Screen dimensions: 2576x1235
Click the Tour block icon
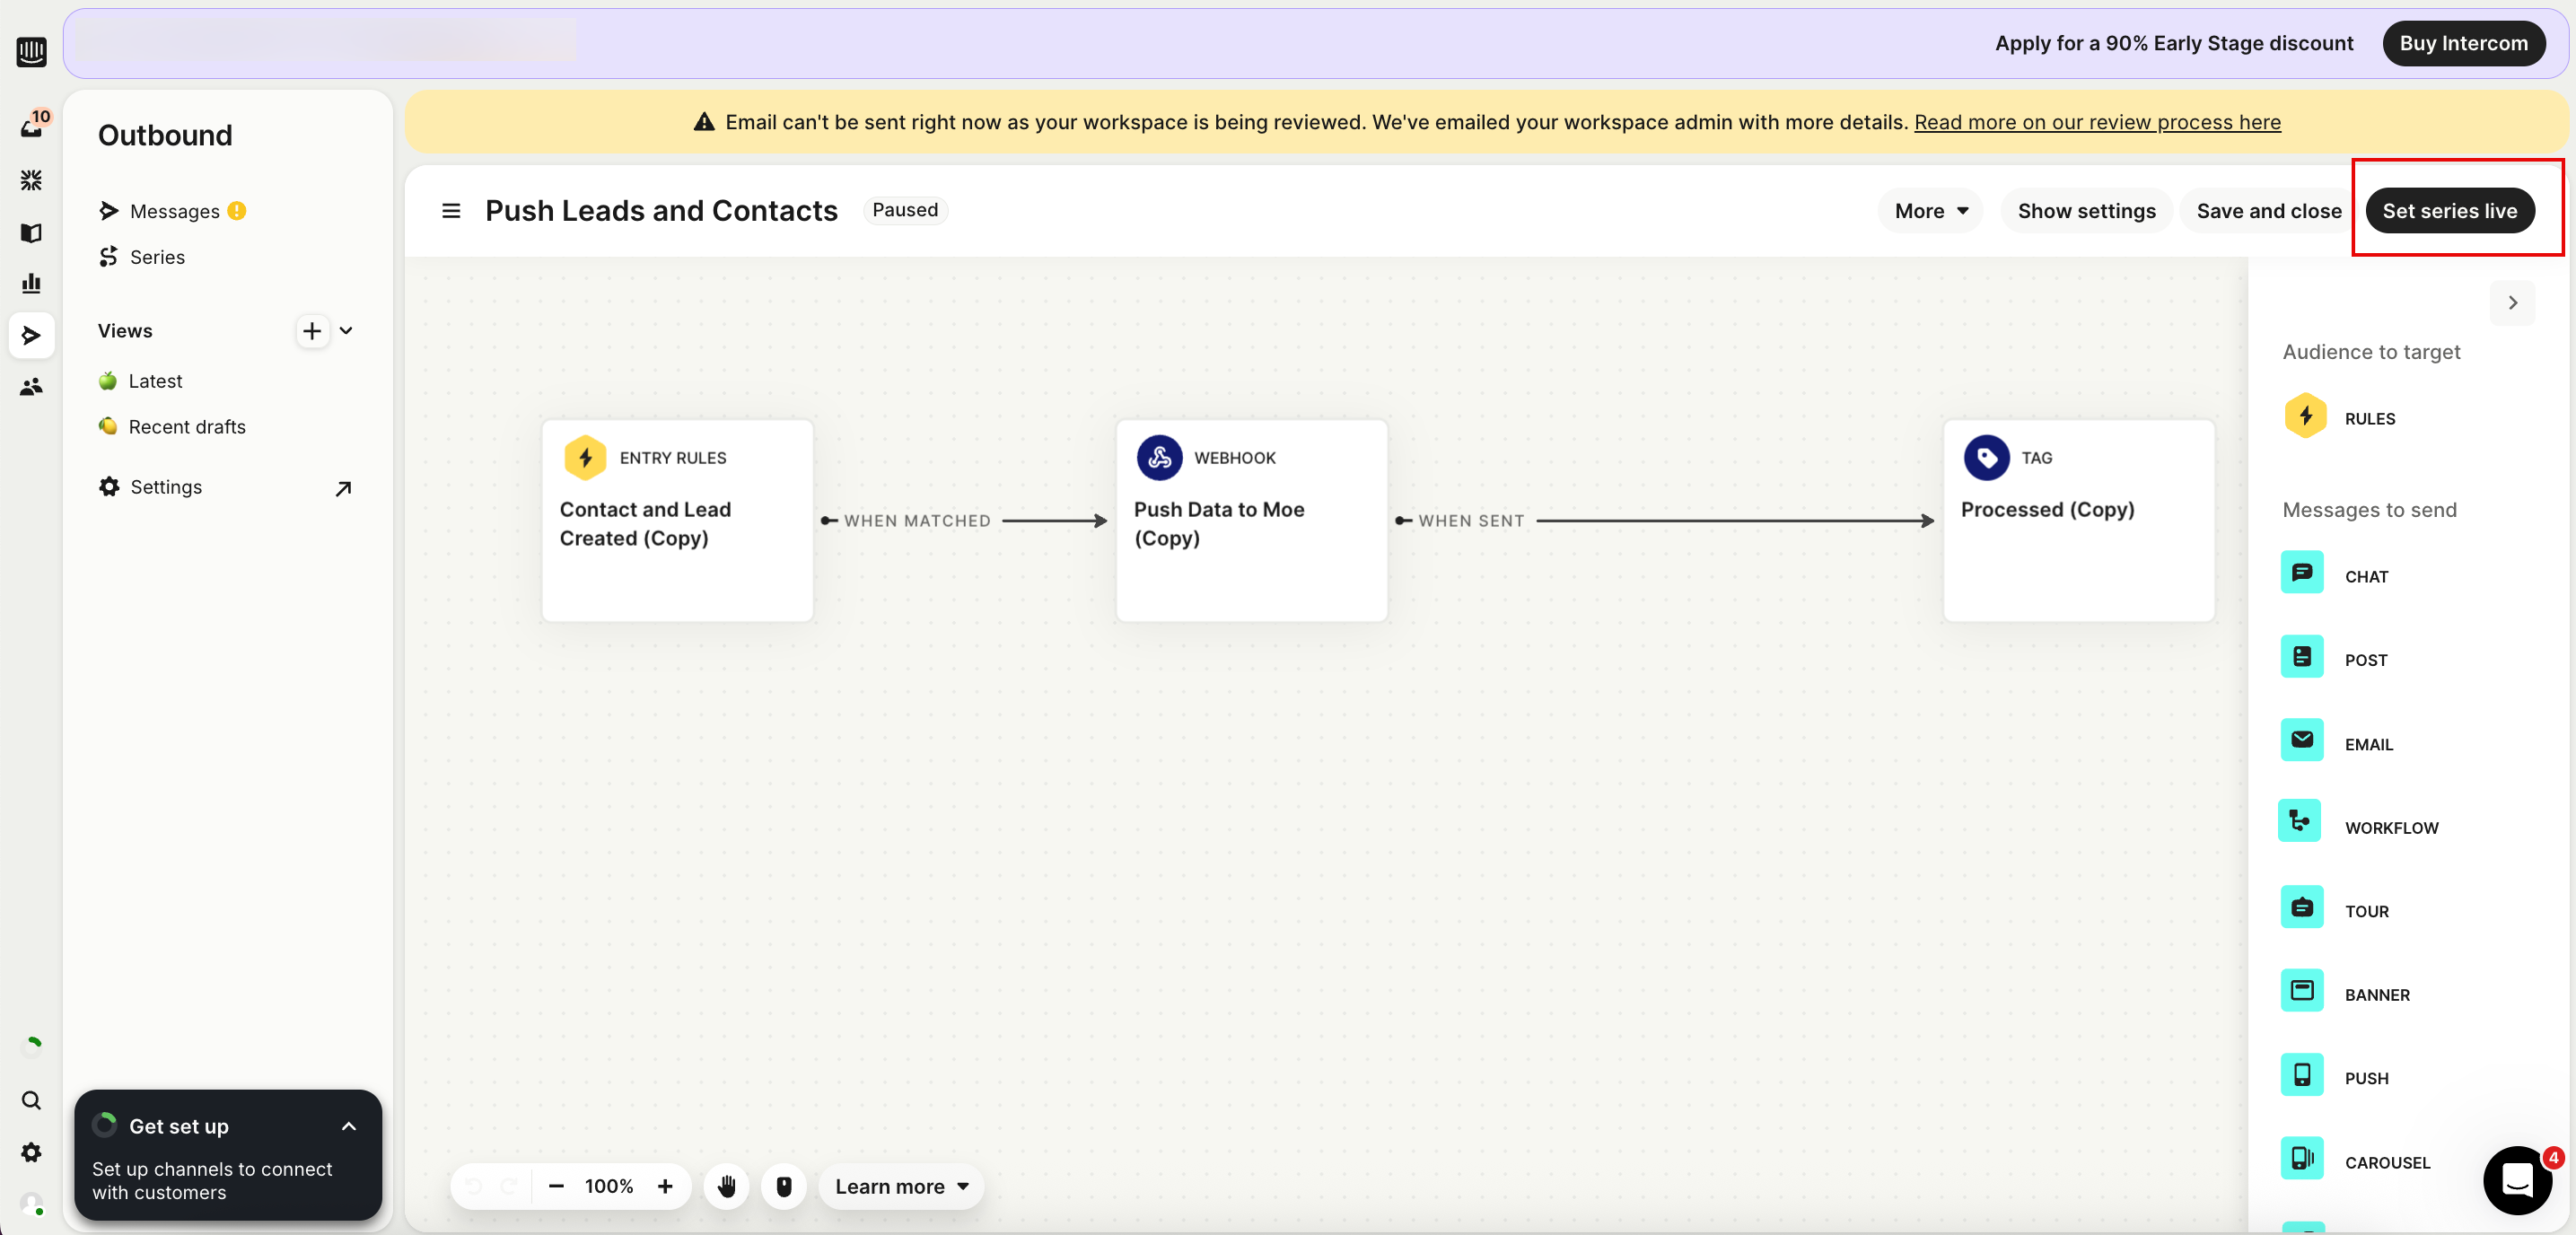2302,908
